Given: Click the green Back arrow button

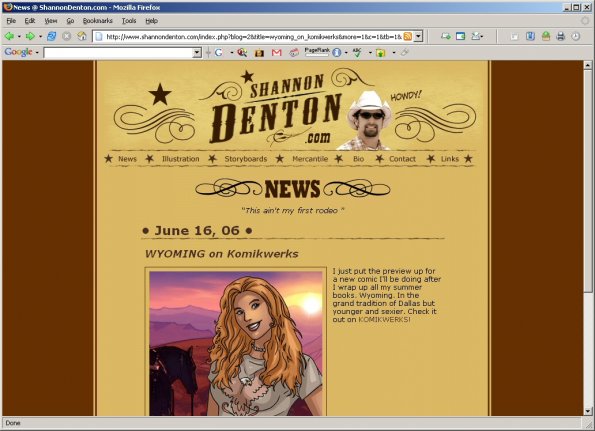Looking at the screenshot, I should (9, 36).
